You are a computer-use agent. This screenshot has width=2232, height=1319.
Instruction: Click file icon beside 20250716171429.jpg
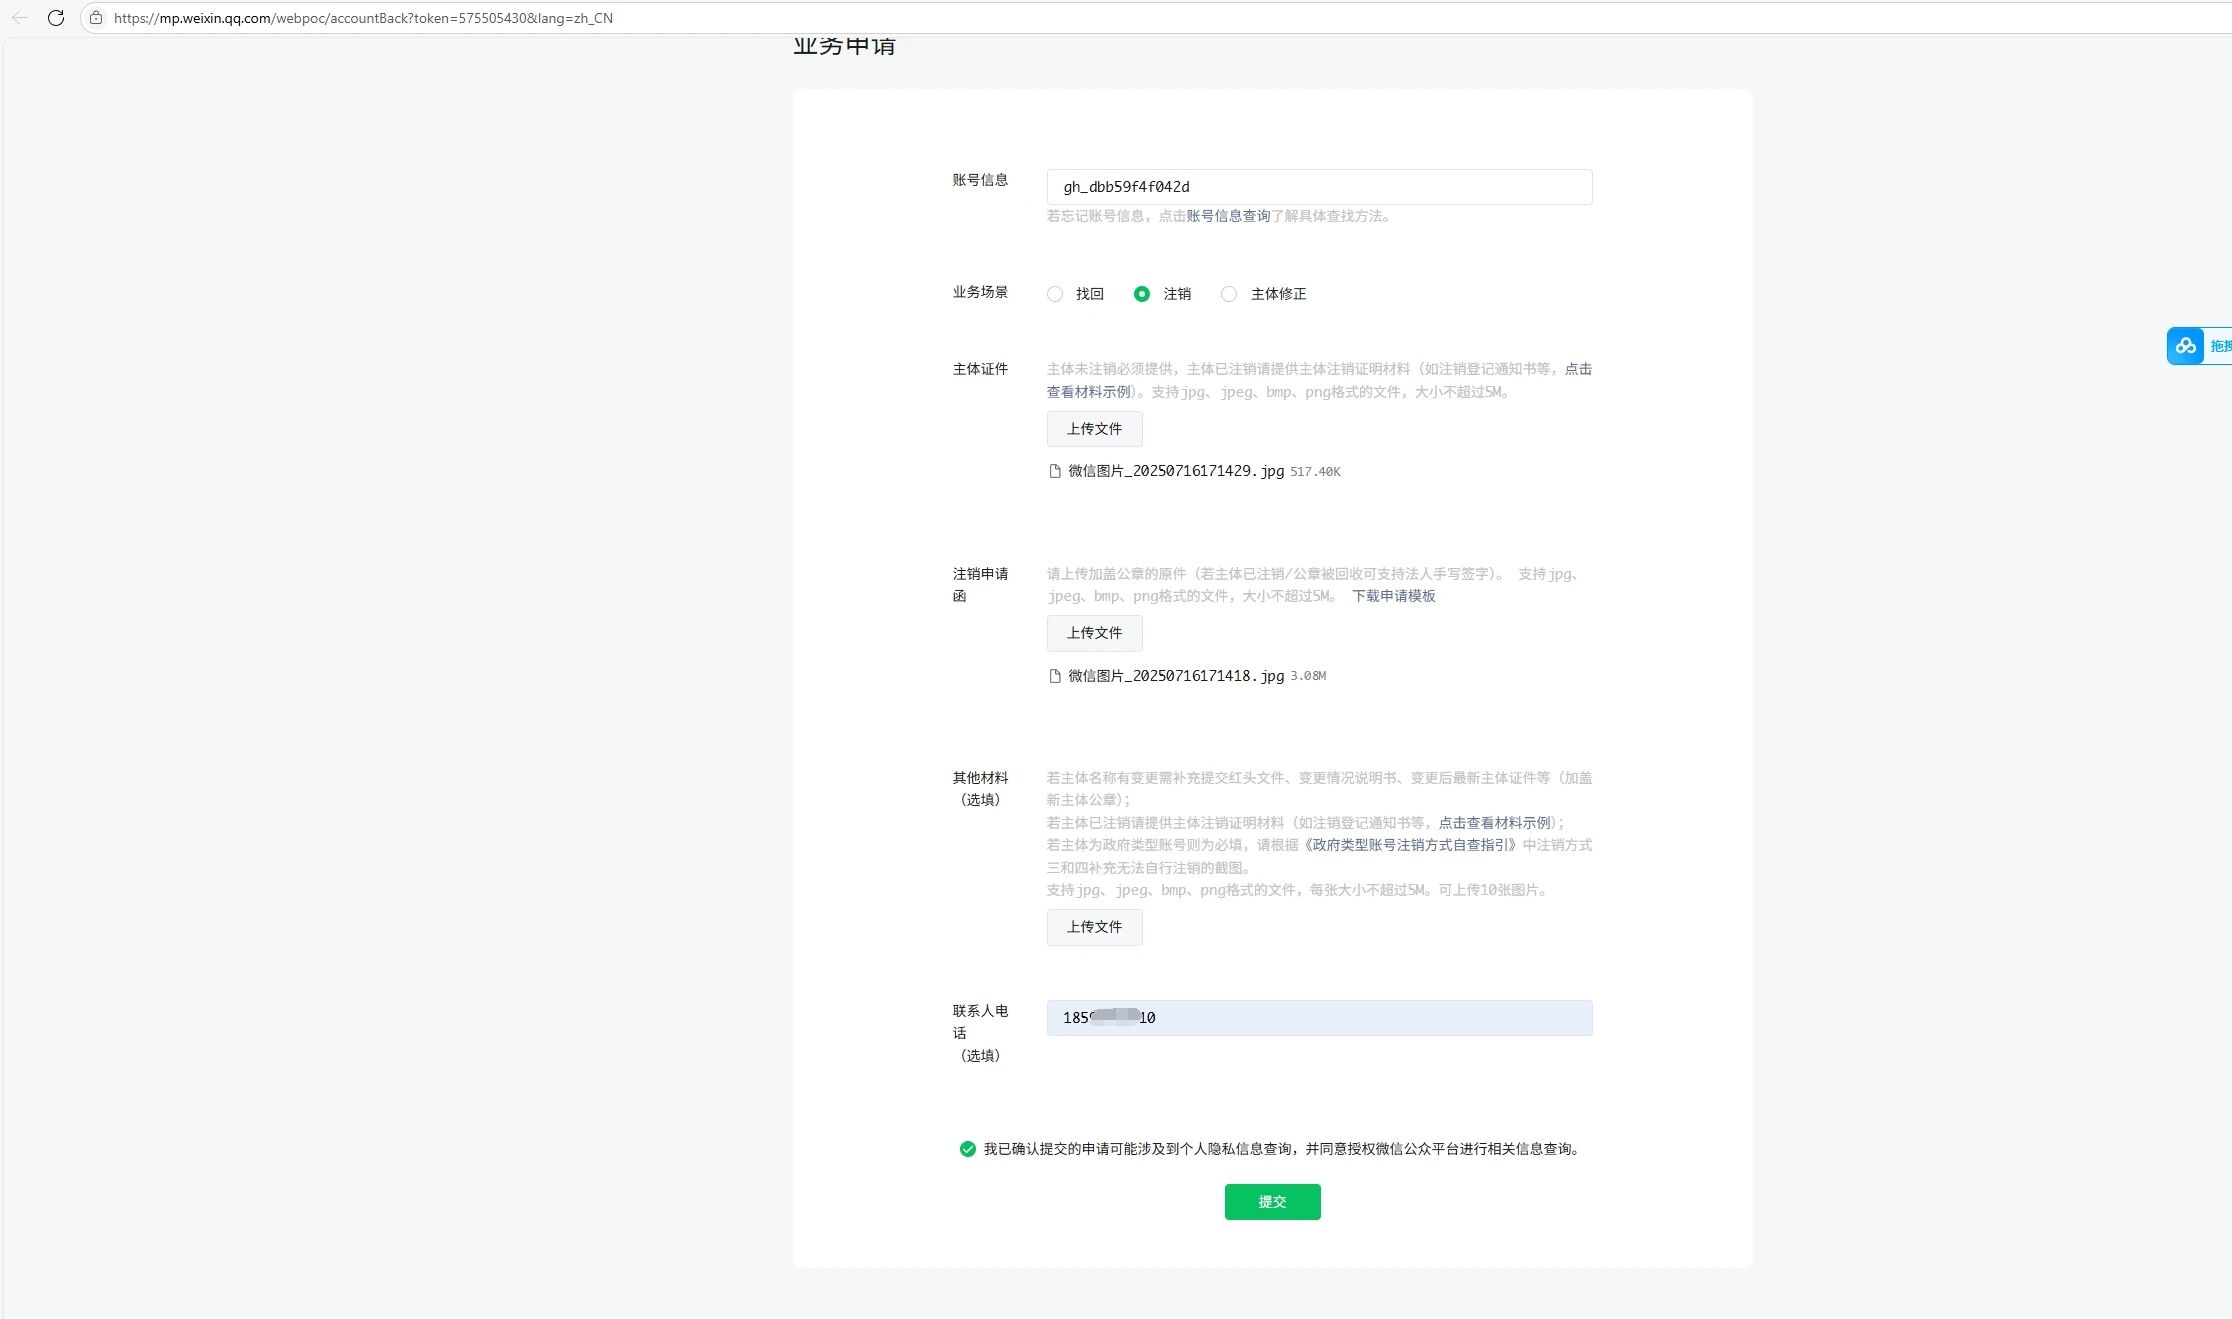1054,471
